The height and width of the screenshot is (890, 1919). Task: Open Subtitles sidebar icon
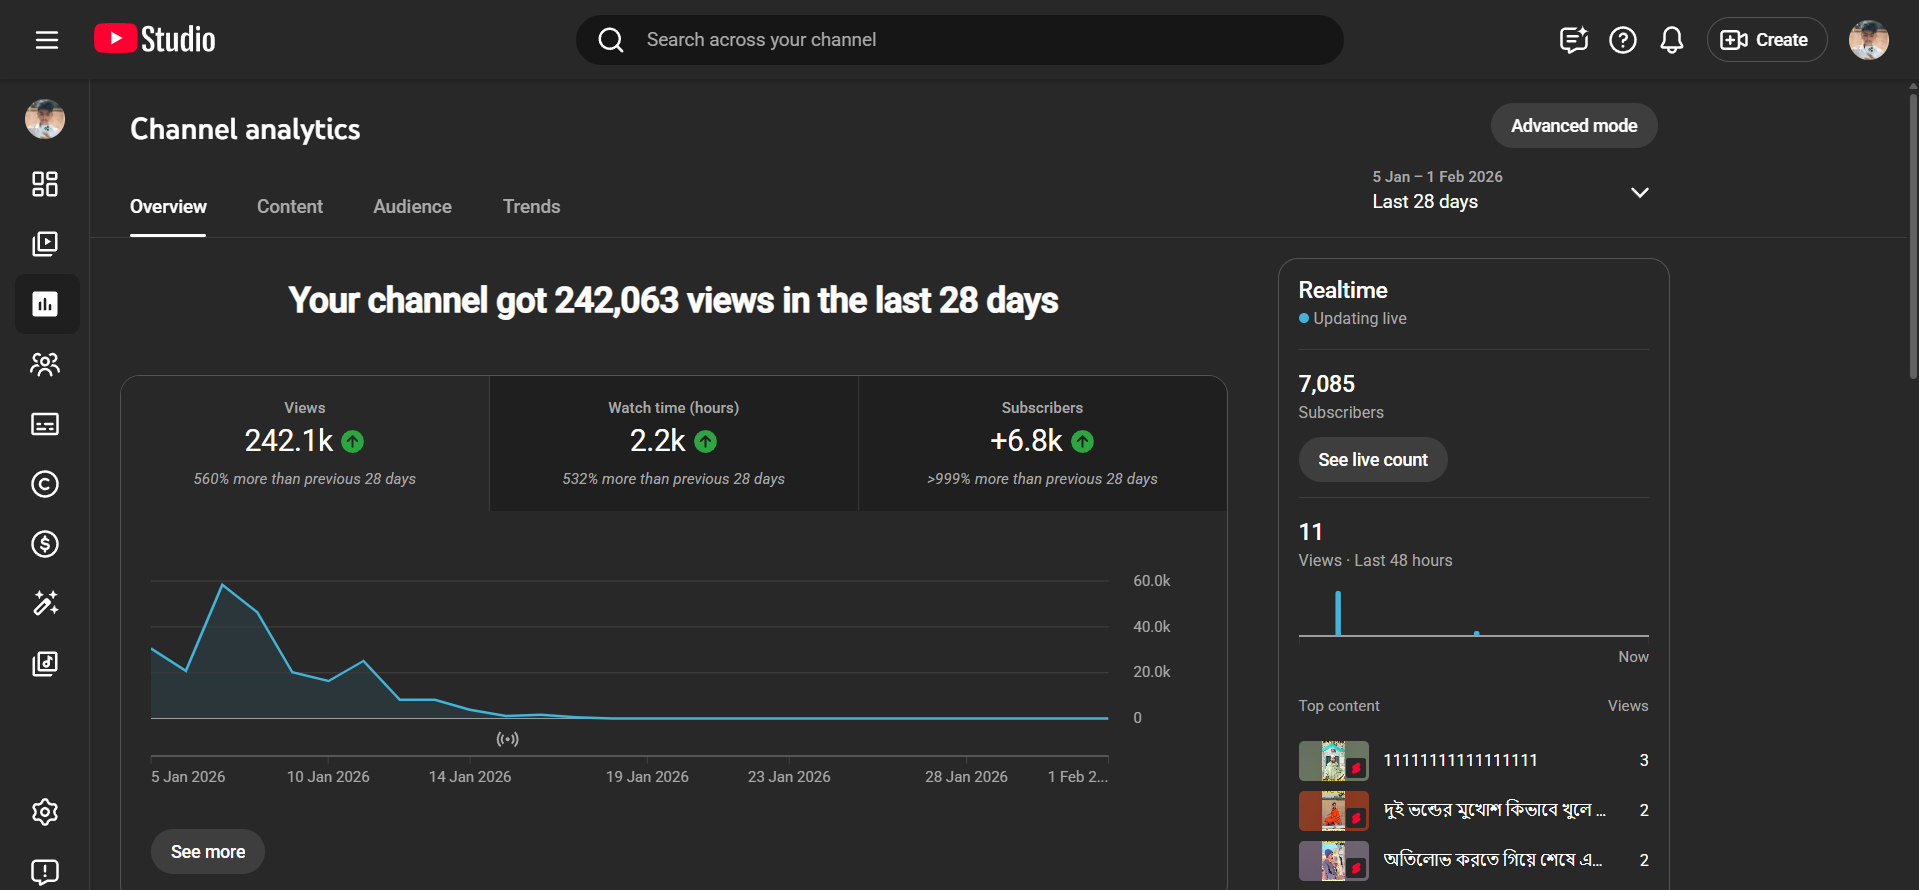[x=45, y=424]
